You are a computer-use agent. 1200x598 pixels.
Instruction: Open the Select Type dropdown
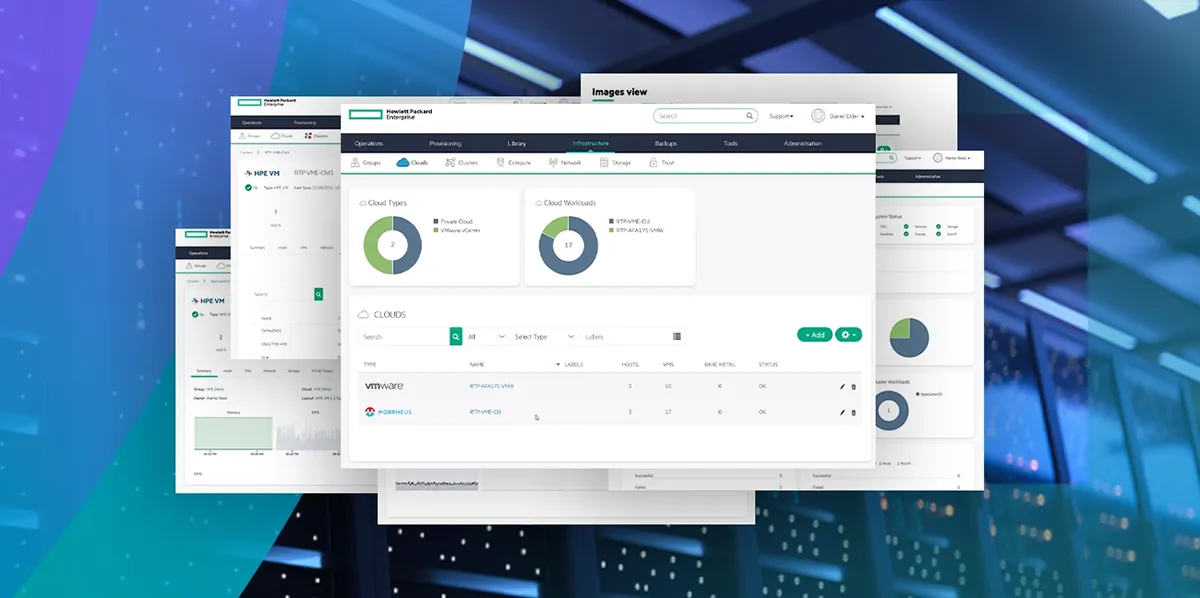pos(544,337)
